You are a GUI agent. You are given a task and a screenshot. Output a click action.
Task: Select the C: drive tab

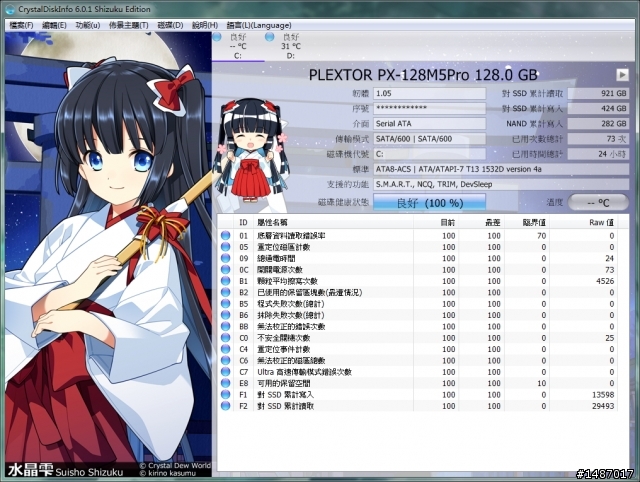tap(238, 46)
